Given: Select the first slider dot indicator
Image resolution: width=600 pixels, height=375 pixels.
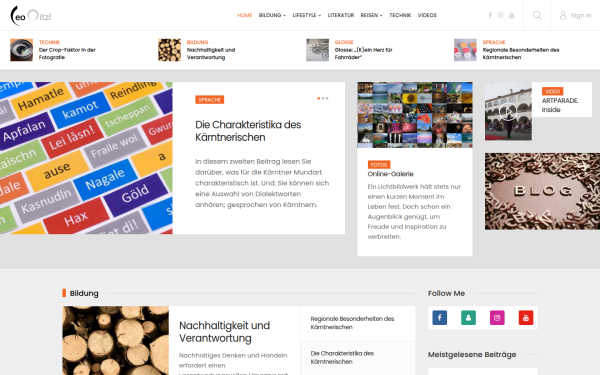Looking at the screenshot, I should click(318, 98).
